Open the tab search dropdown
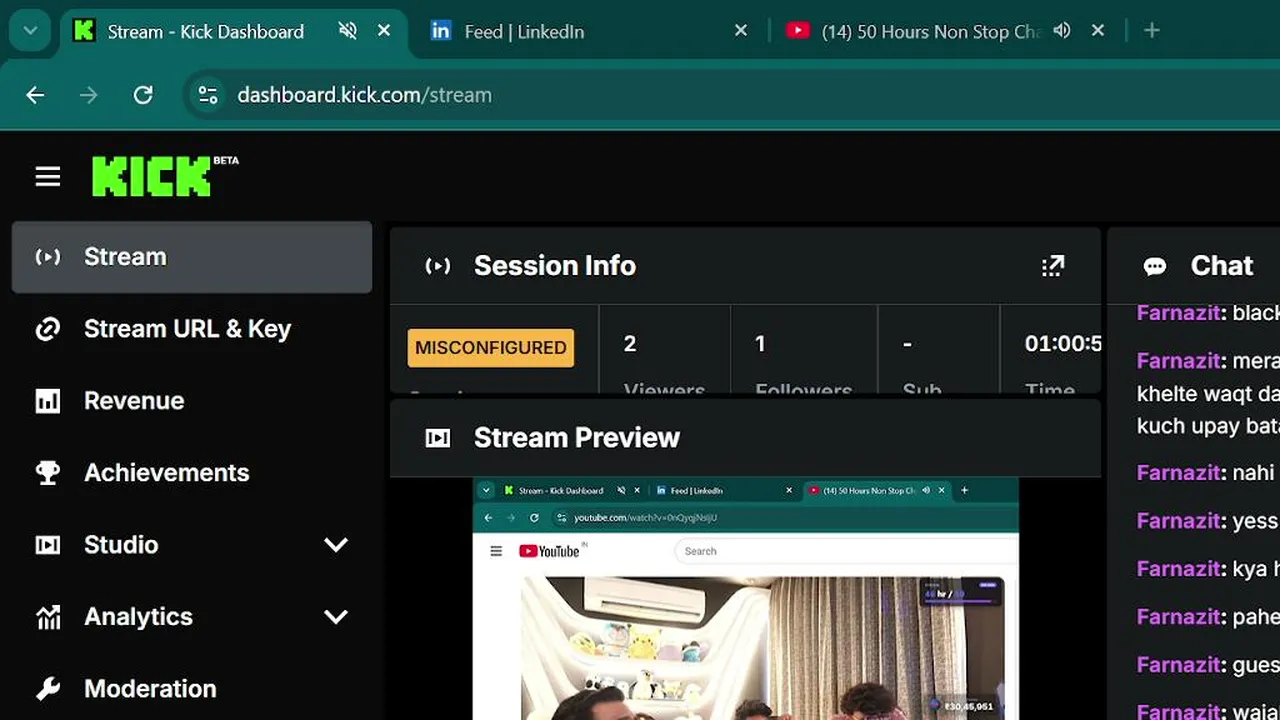Screen dimensions: 1280x720 [x=30, y=31]
